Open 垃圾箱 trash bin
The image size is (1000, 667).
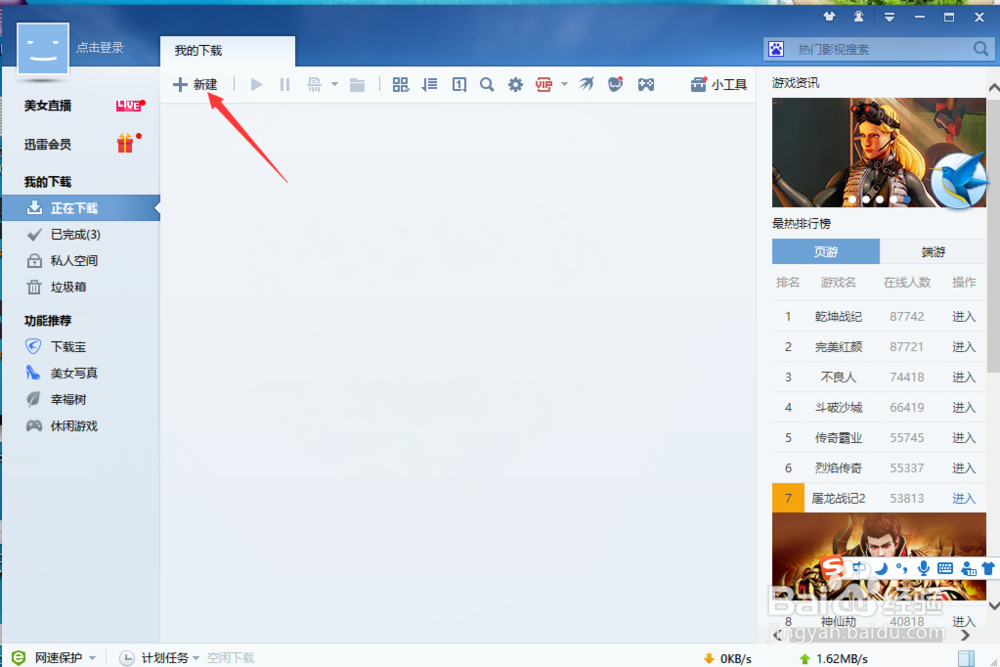68,287
